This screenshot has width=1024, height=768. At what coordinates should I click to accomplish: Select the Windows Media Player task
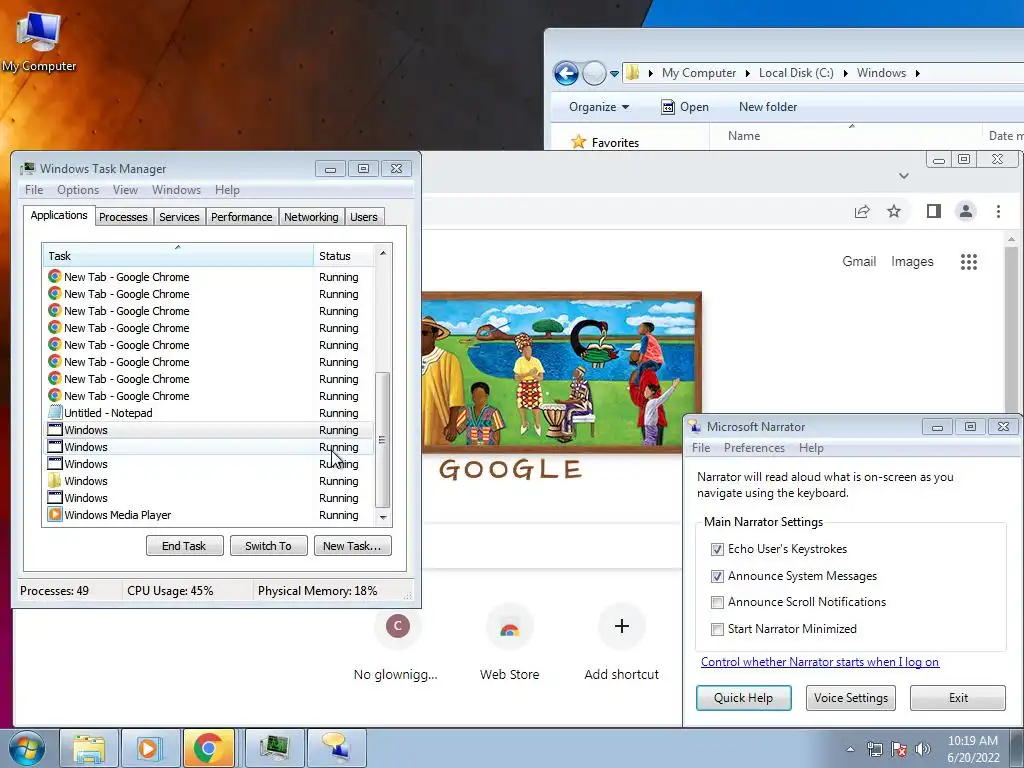click(208, 515)
